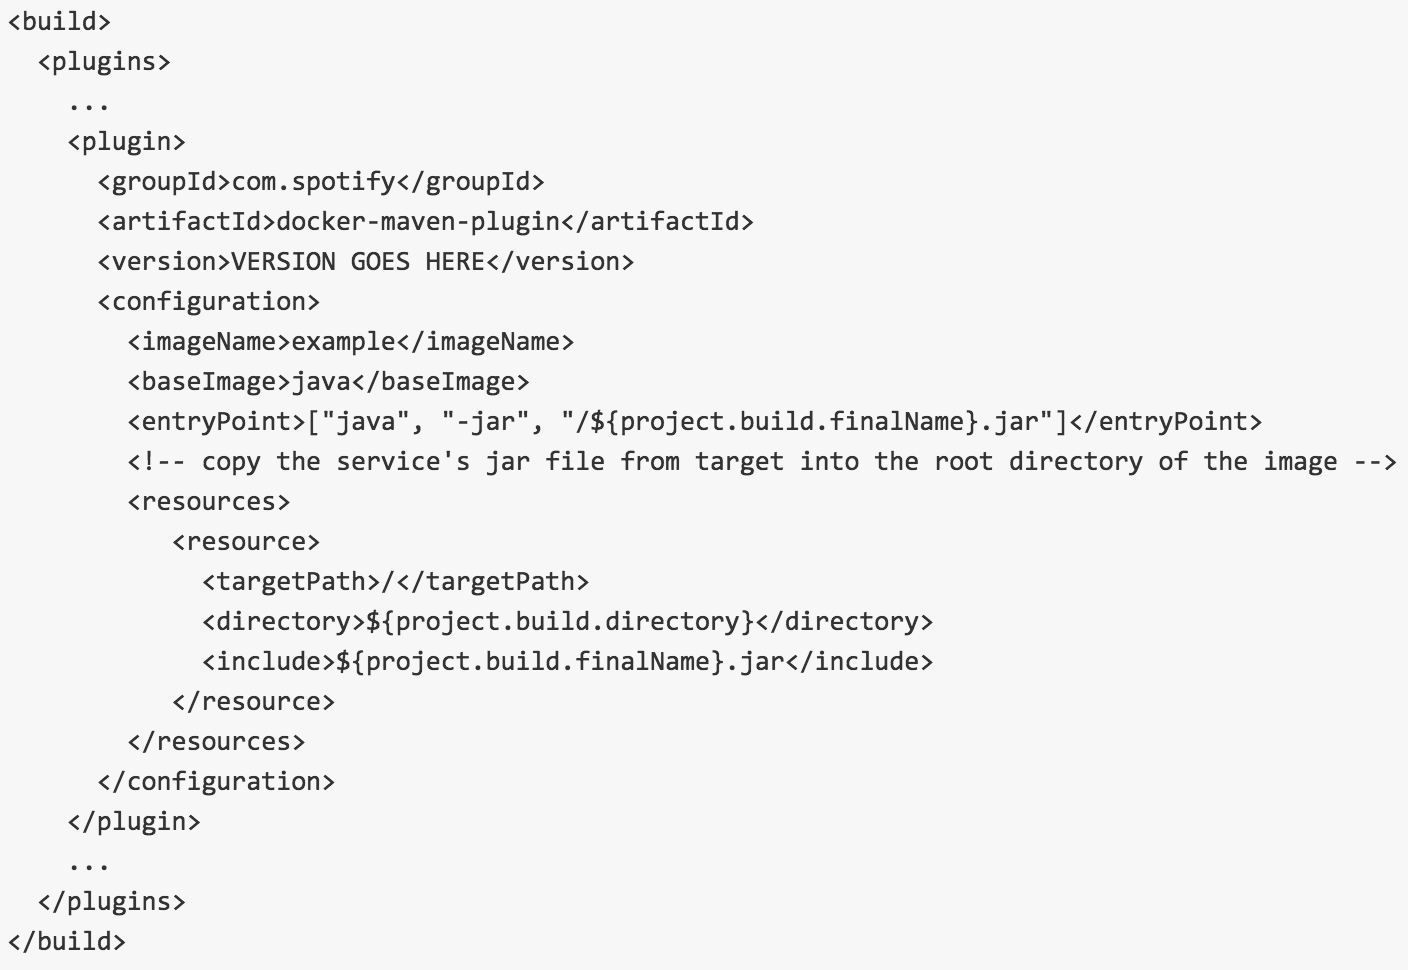The height and width of the screenshot is (970, 1408).
Task: Click the XML comment about copying jar
Action: click(x=761, y=462)
